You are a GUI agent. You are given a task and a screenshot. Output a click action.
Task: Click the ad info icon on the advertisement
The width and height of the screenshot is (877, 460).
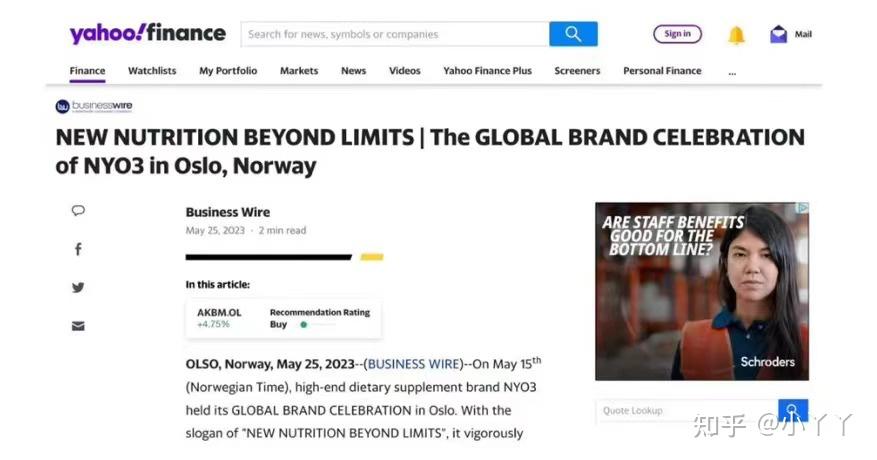click(802, 209)
